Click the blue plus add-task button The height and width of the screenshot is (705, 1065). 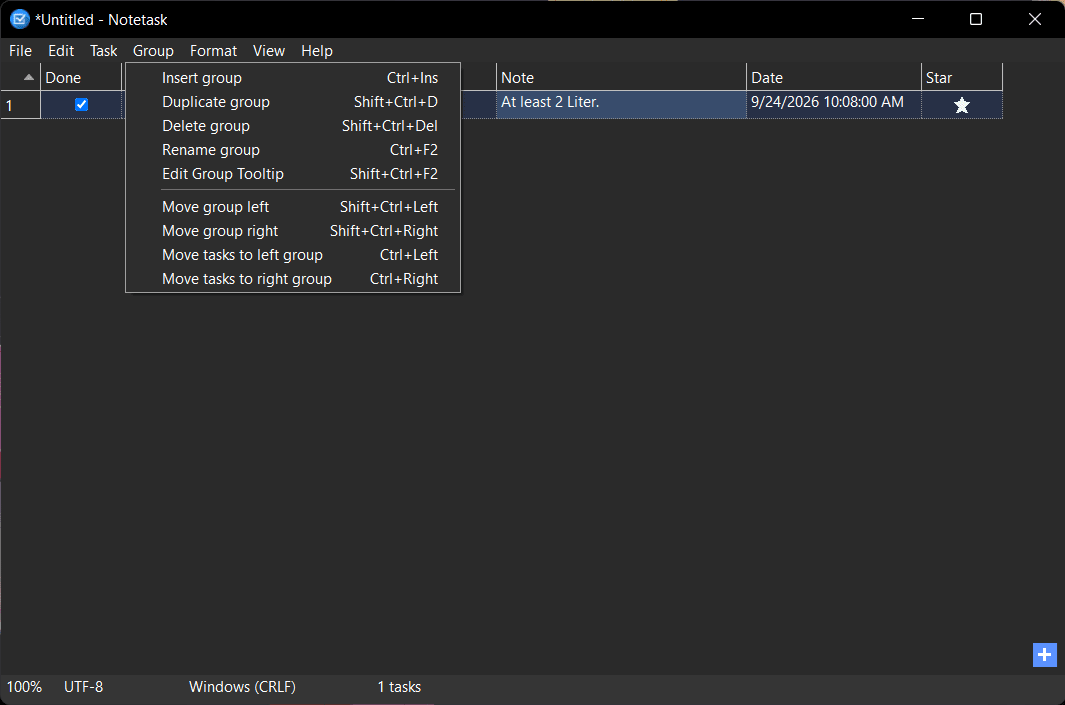click(1045, 655)
